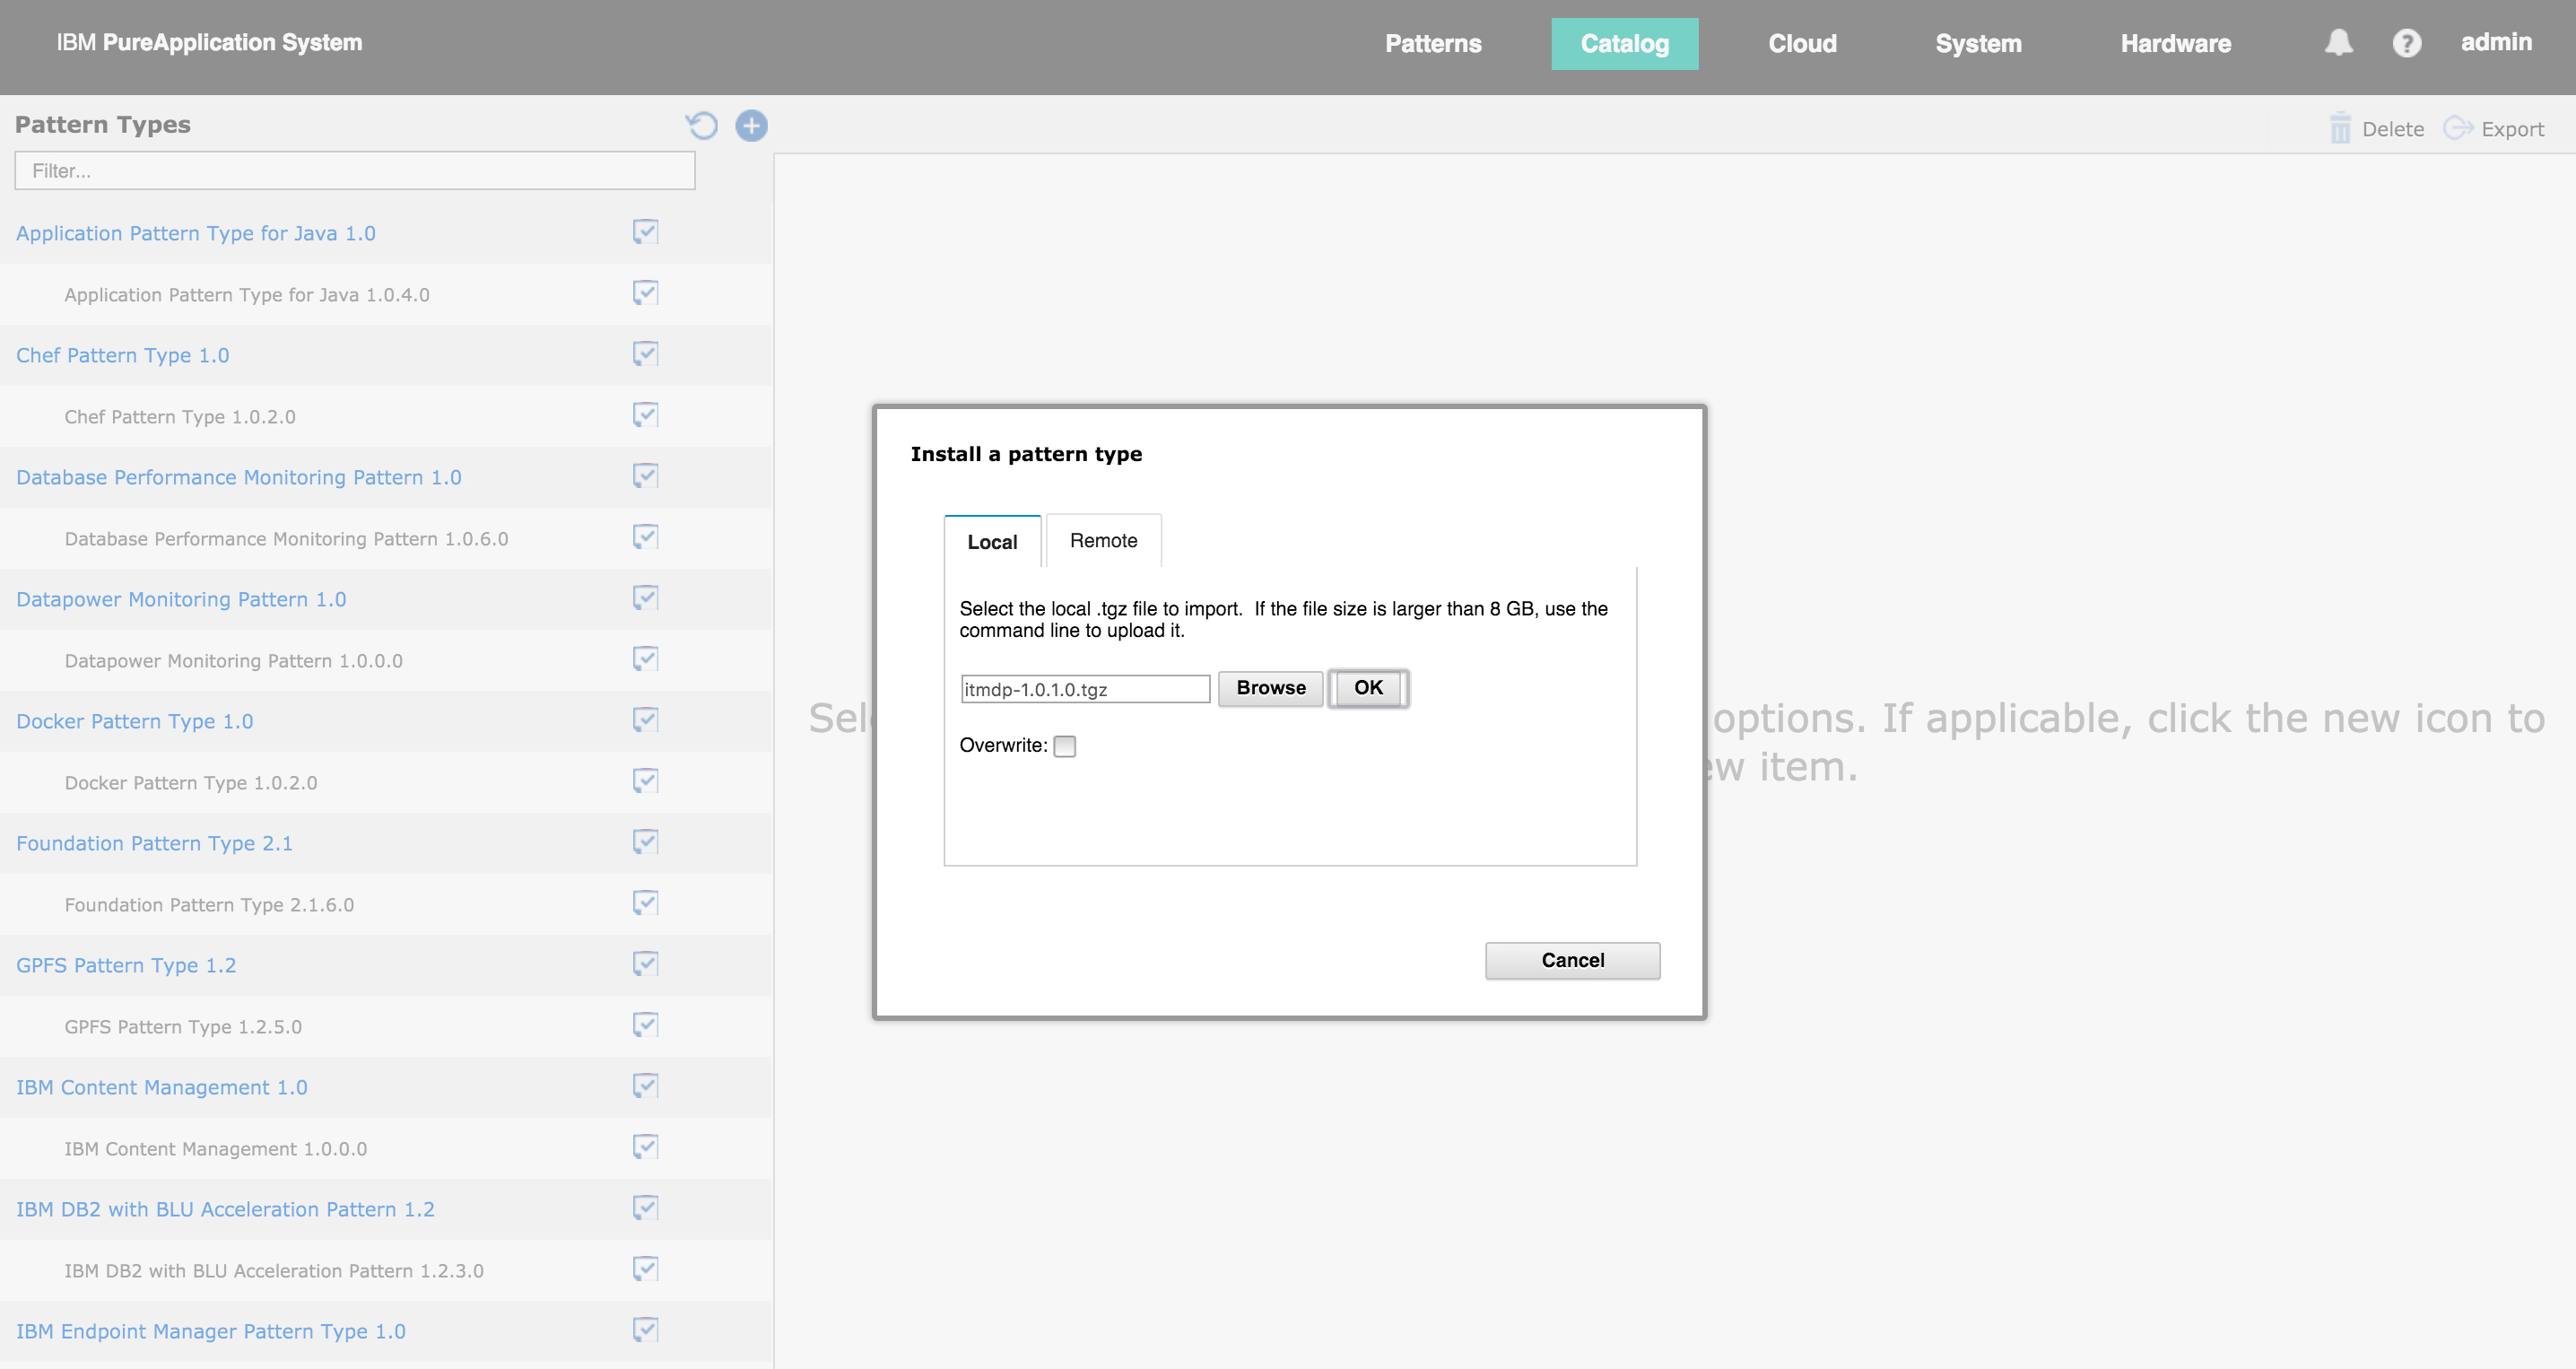Click the Export button label
This screenshot has width=2576, height=1369.
[2512, 129]
